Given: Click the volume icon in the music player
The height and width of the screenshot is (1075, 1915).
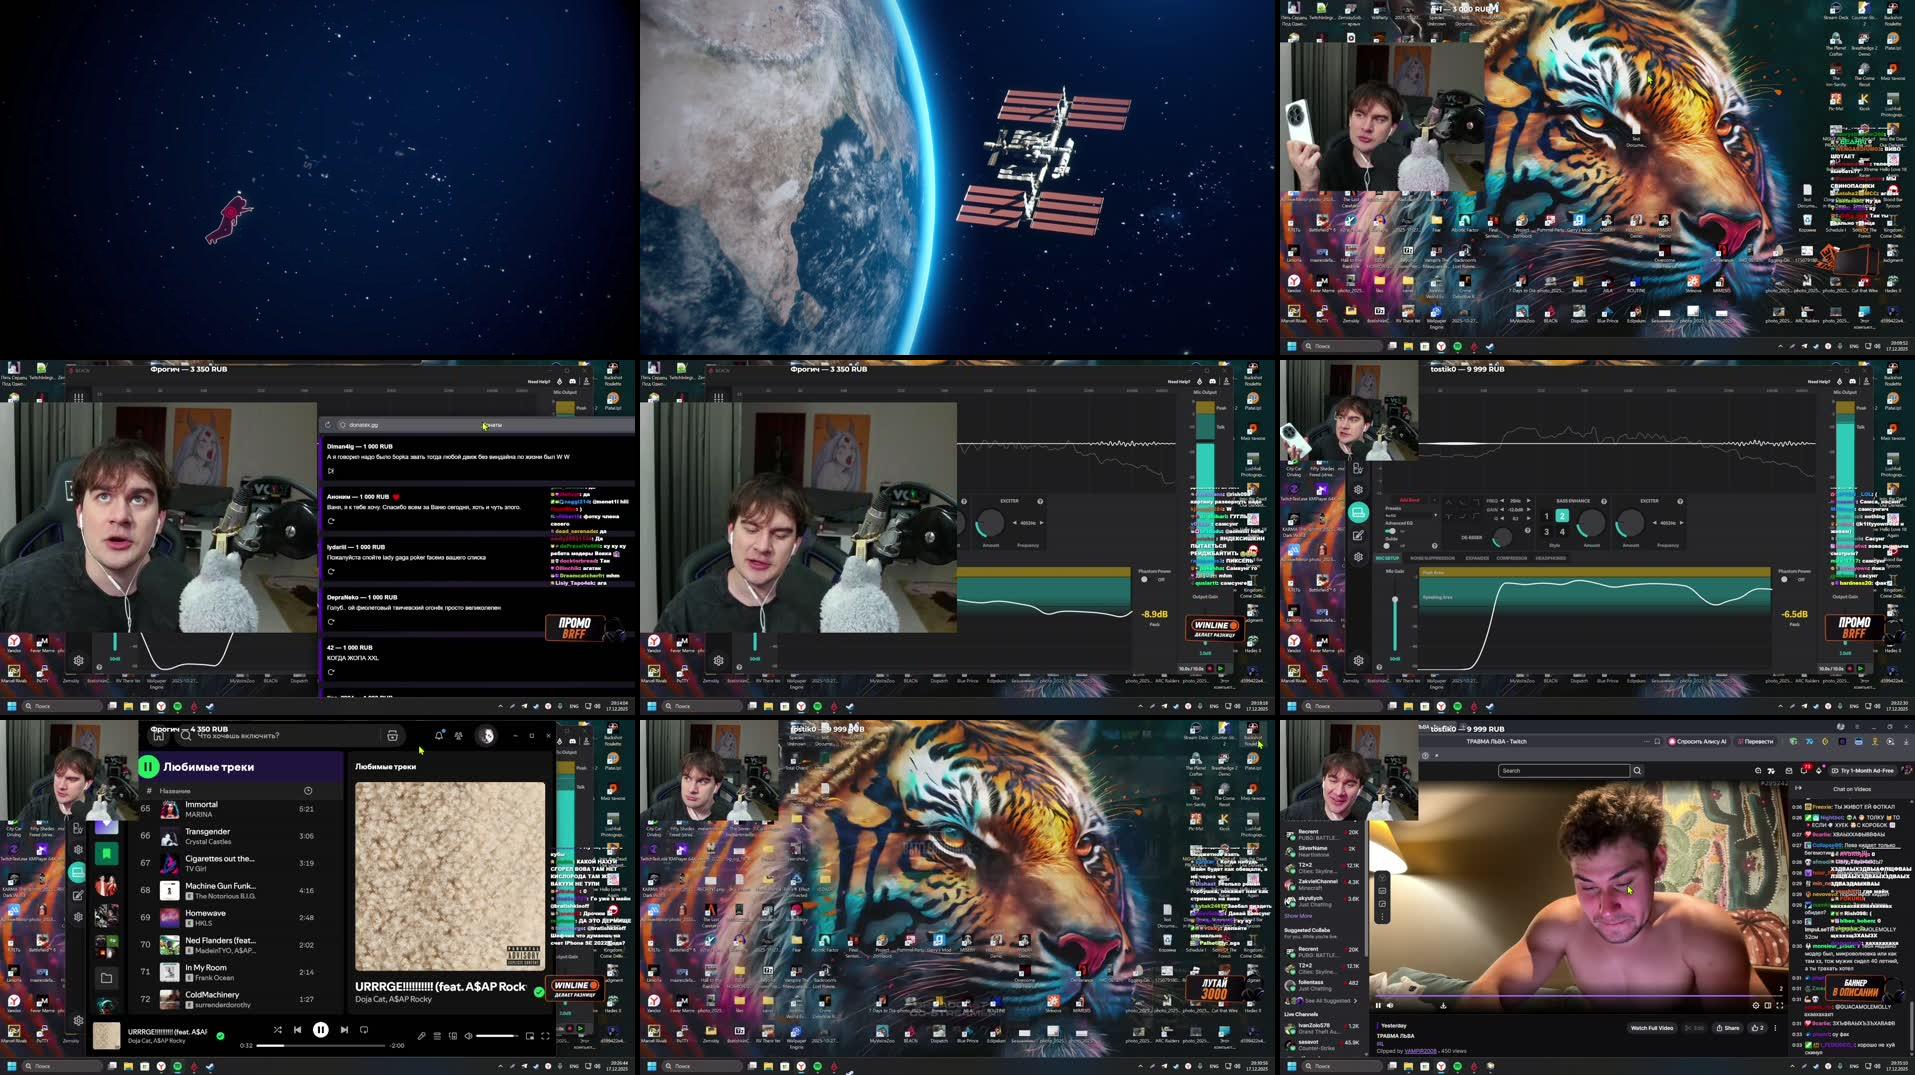Looking at the screenshot, I should pyautogui.click(x=466, y=1035).
